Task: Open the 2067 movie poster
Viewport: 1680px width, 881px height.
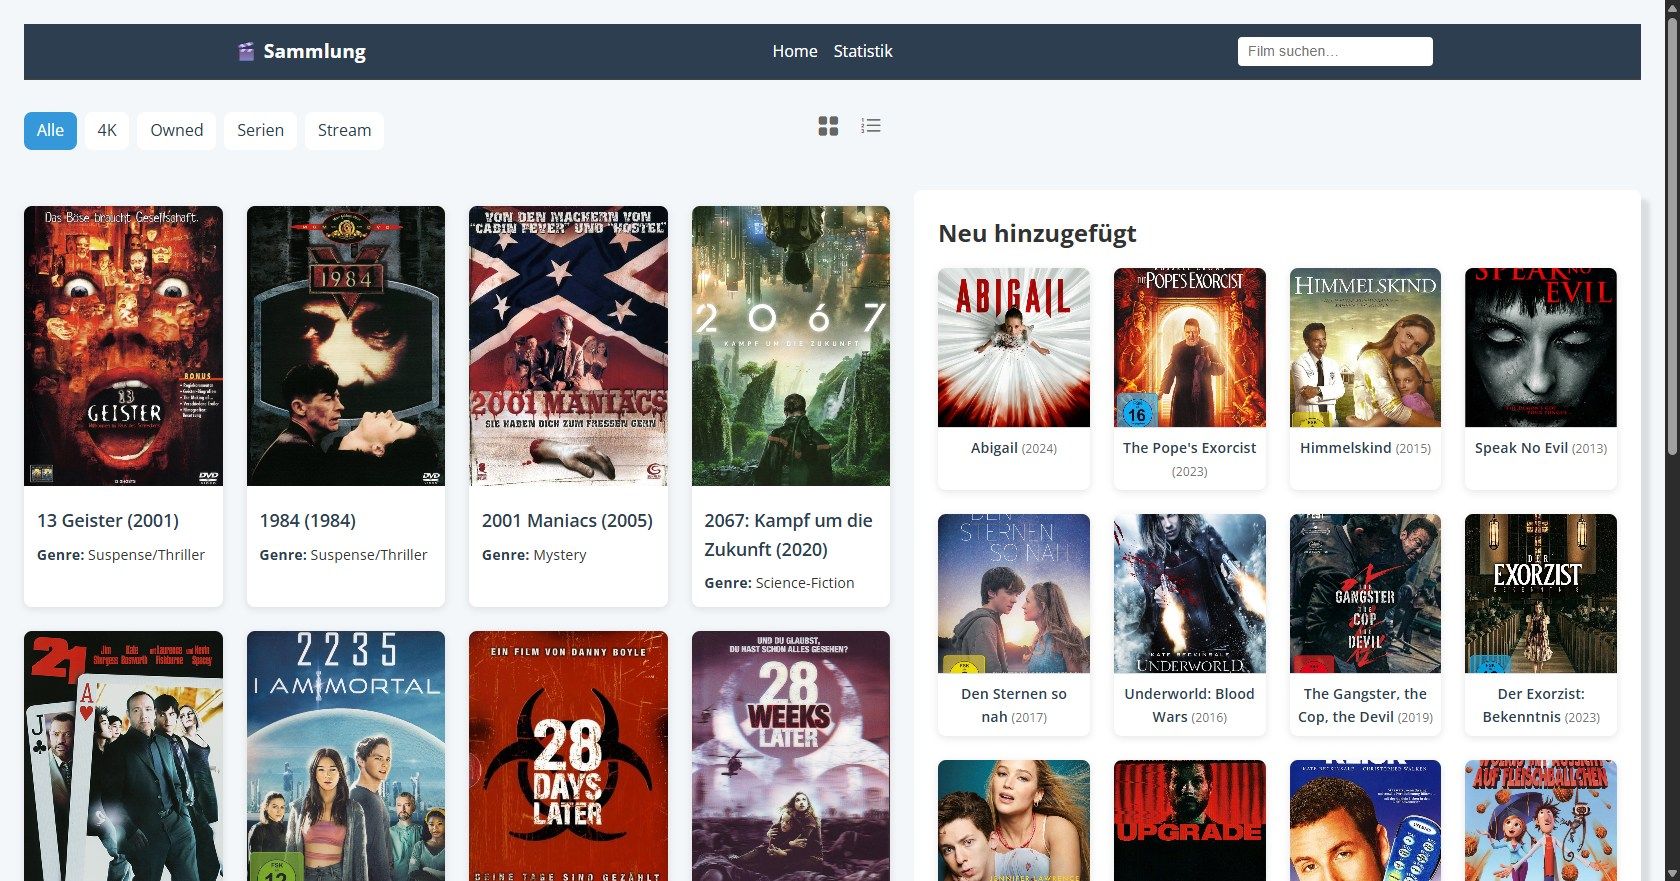Action: tap(791, 346)
